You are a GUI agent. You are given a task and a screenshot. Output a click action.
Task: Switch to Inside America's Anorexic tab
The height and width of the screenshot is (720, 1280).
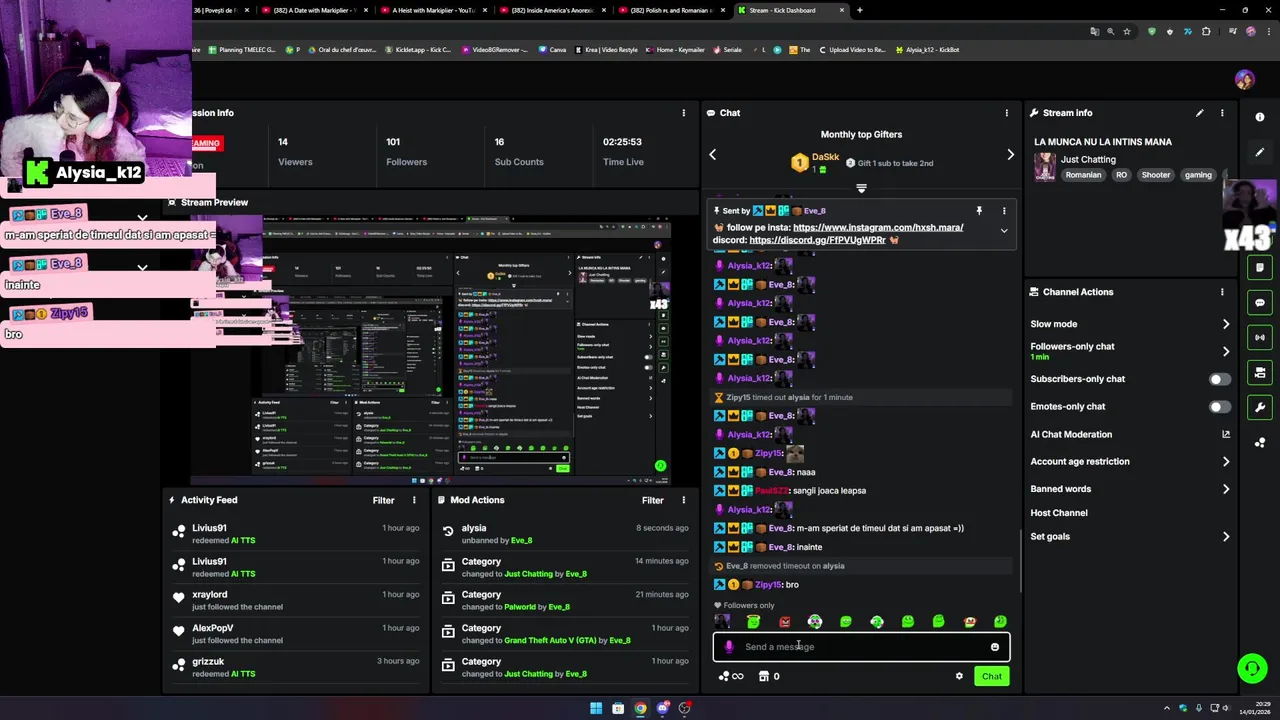coord(552,10)
